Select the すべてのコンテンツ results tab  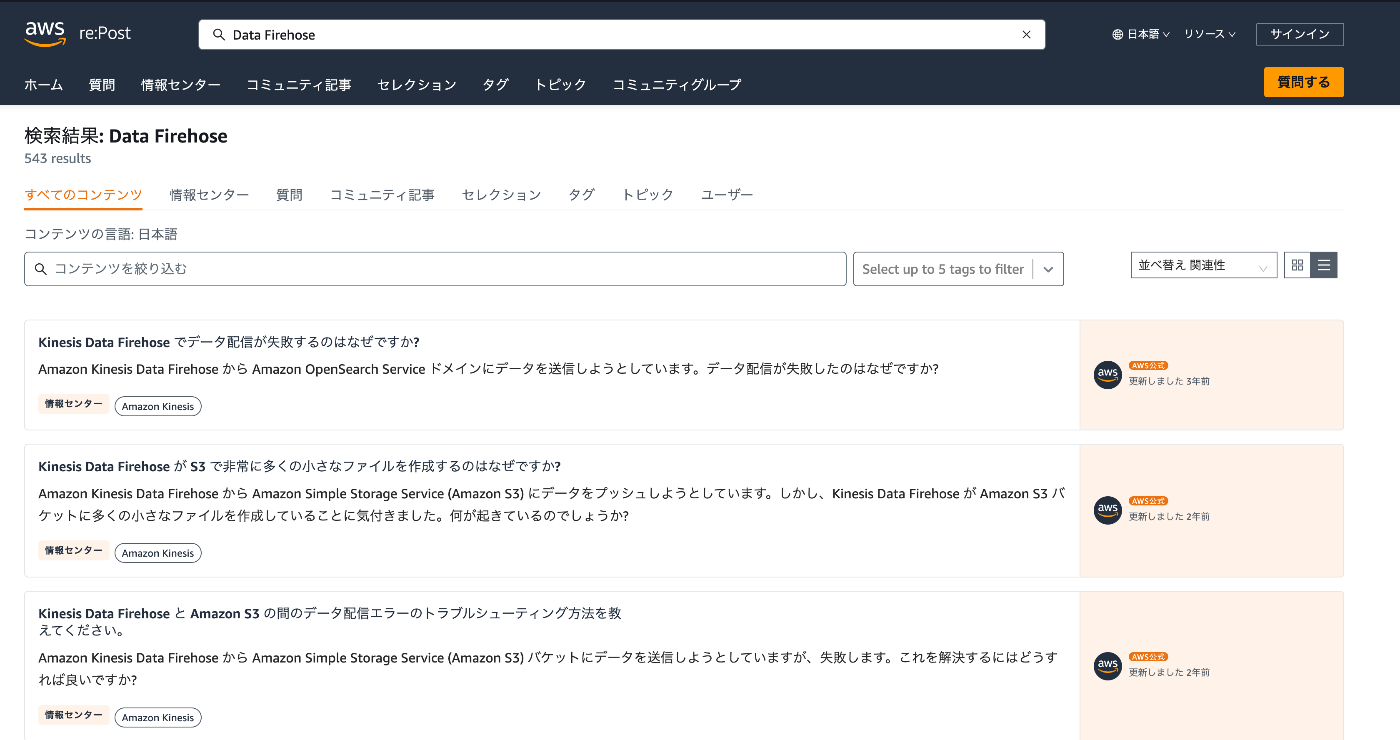(x=83, y=195)
